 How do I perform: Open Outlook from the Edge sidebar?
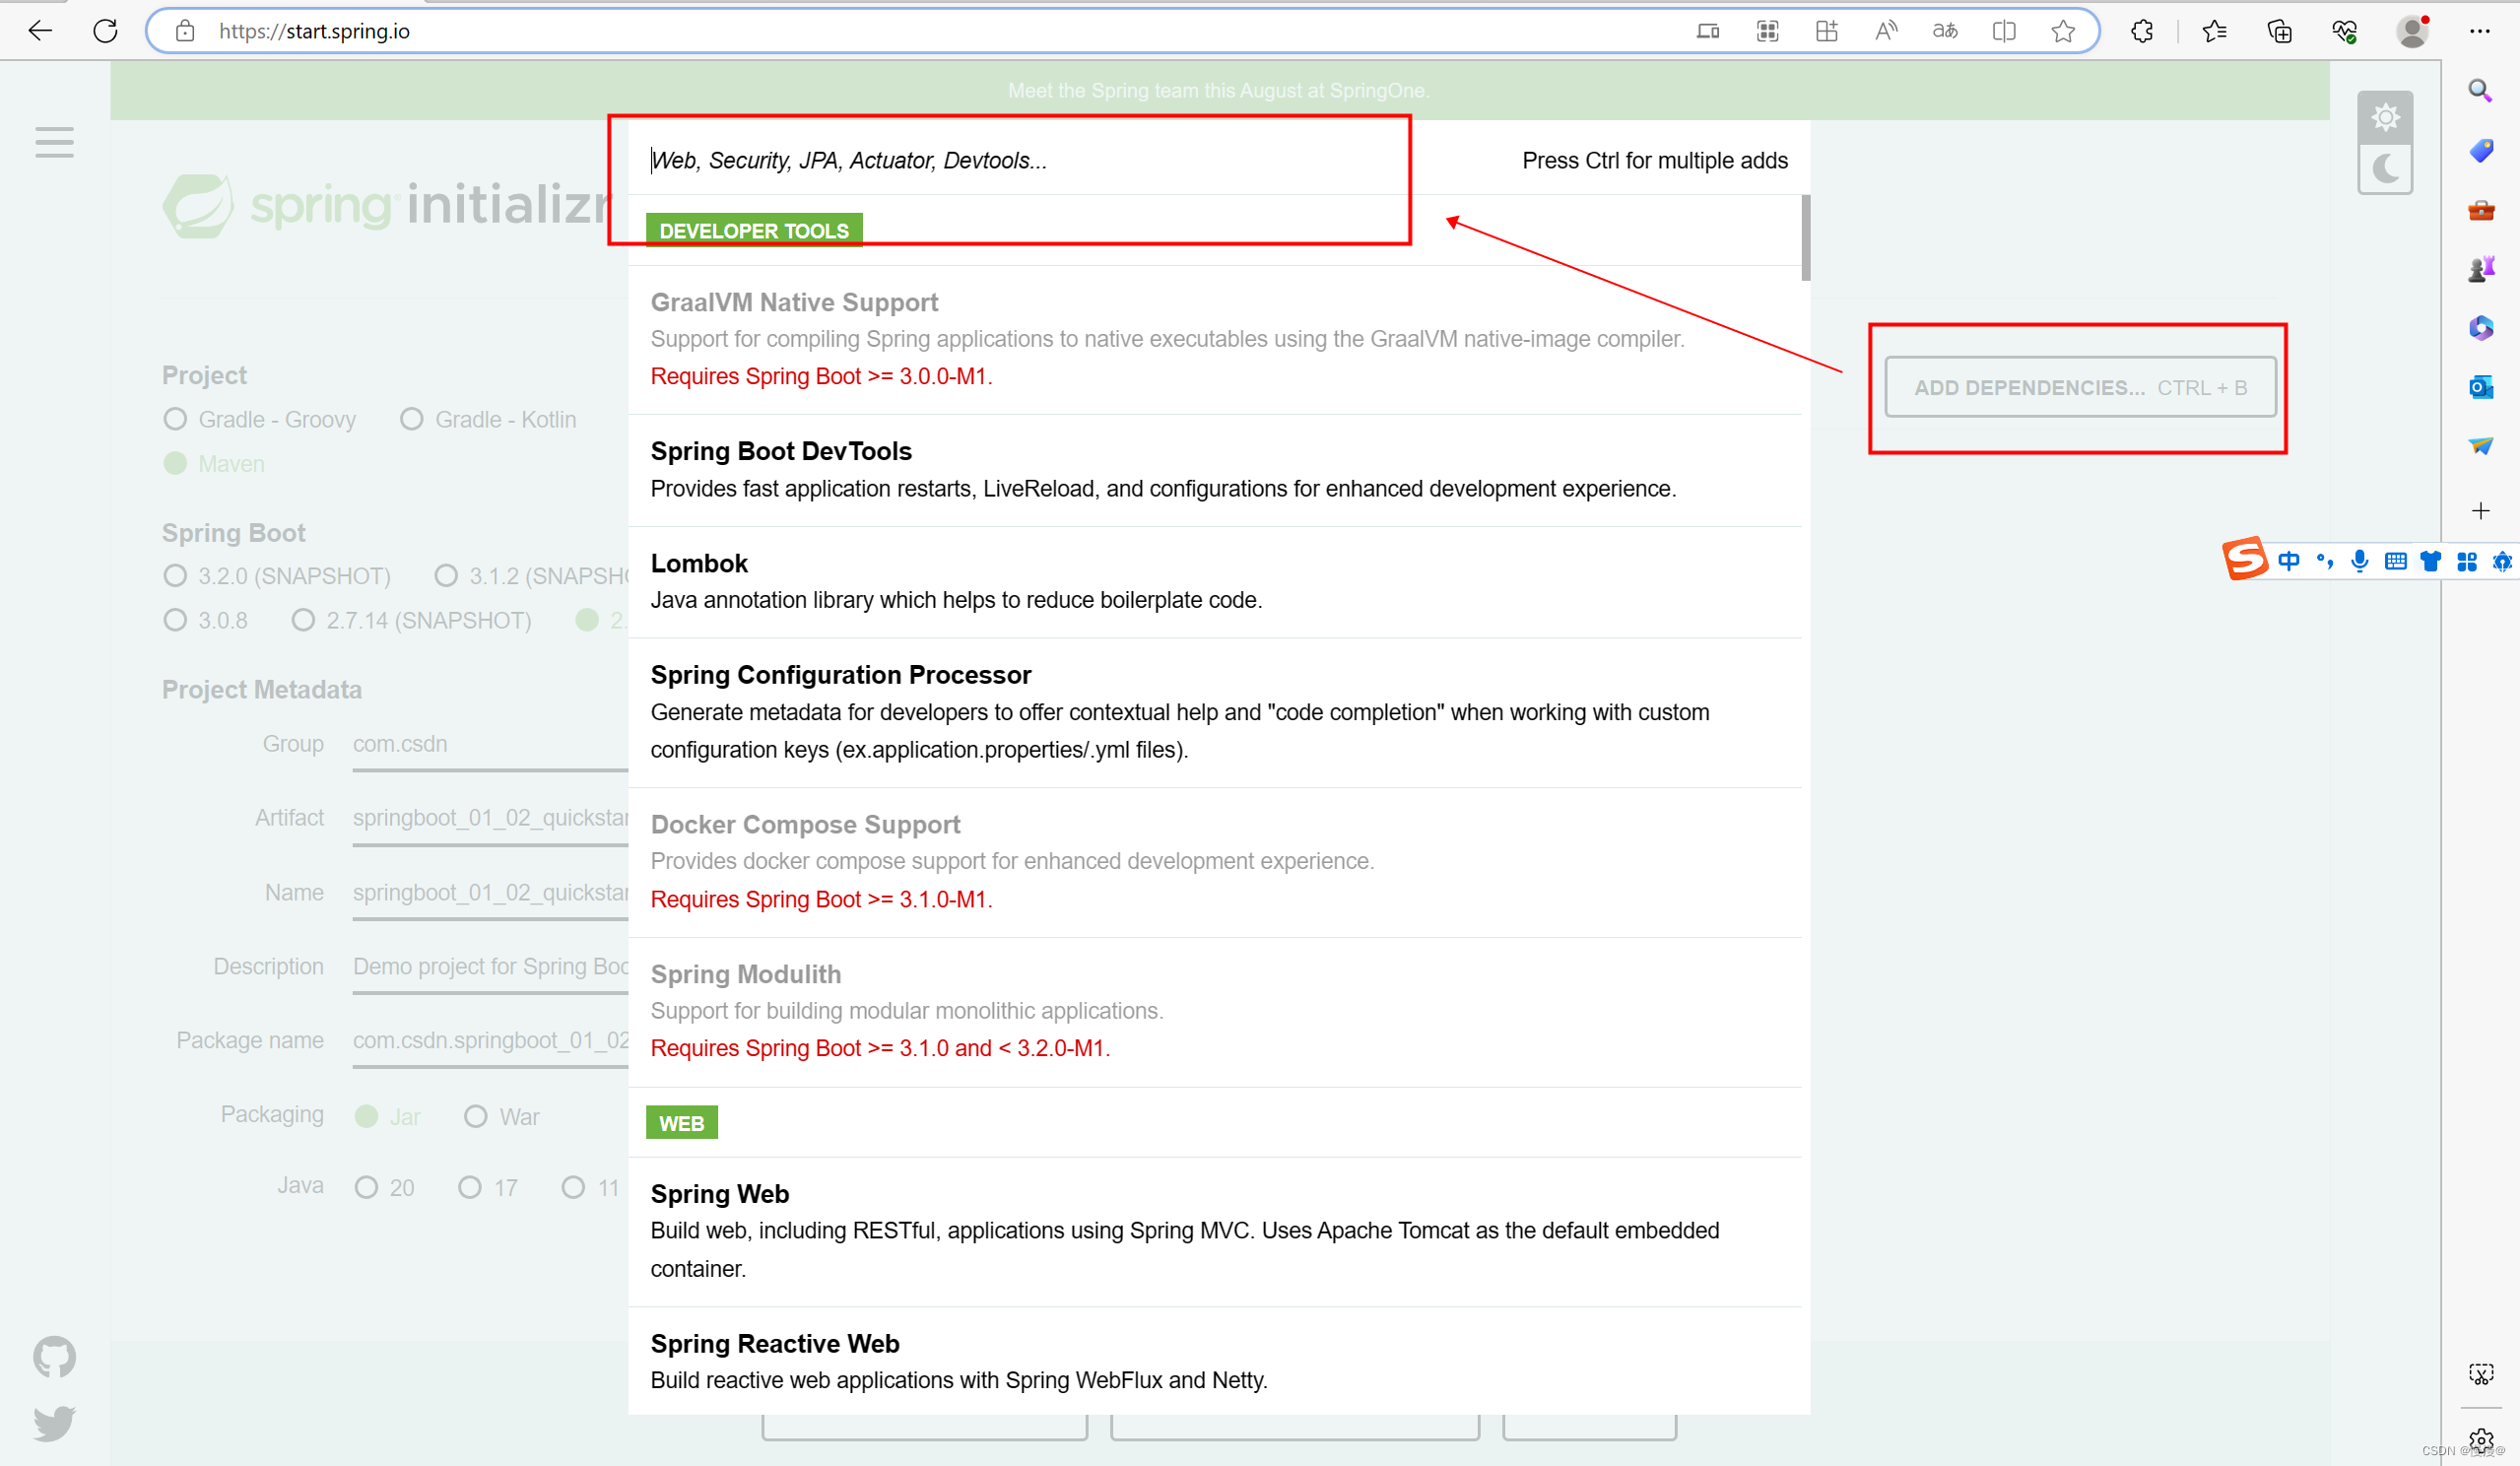tap(2480, 387)
